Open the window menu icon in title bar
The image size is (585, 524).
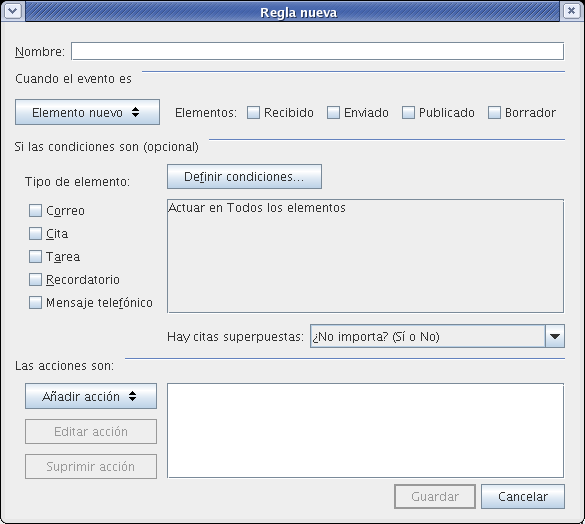click(13, 11)
